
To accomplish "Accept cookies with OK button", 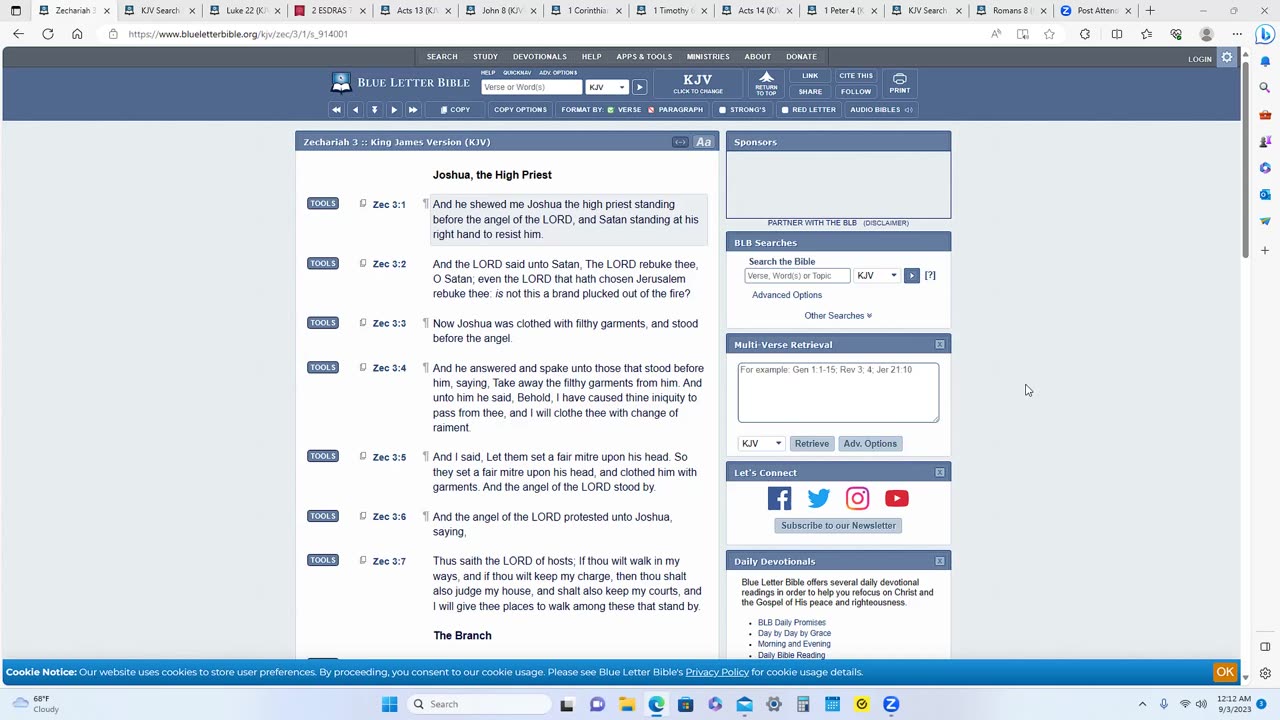I will (1225, 672).
